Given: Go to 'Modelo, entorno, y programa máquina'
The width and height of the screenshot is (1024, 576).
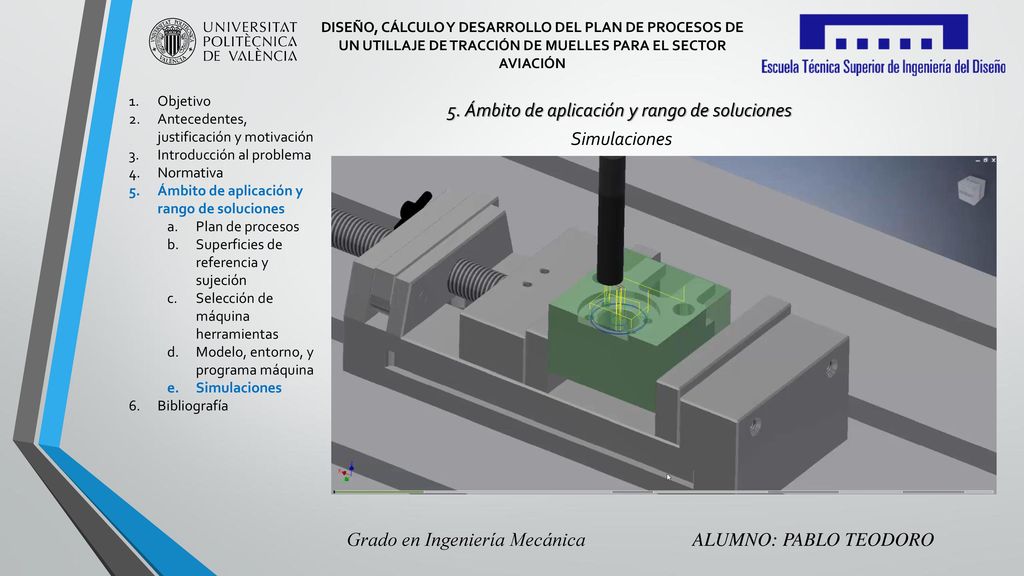Looking at the screenshot, I should [255, 361].
